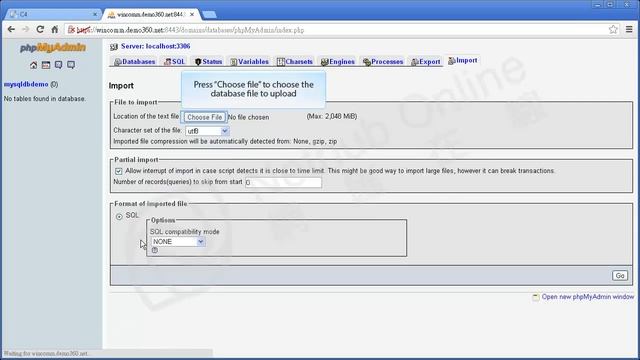Reload the page with the refresh icon
This screenshot has width=640, height=360.
(x=40, y=29)
